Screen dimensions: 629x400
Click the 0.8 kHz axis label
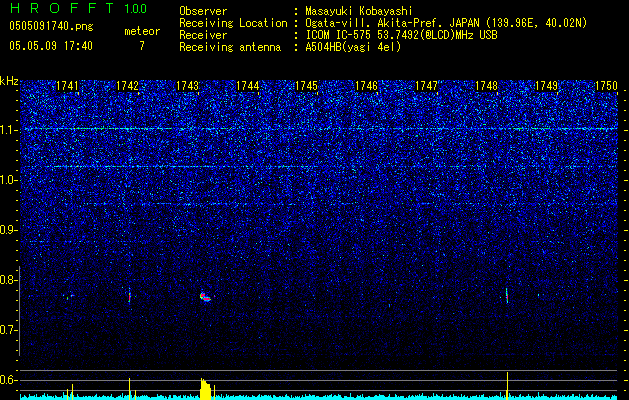pos(8,280)
